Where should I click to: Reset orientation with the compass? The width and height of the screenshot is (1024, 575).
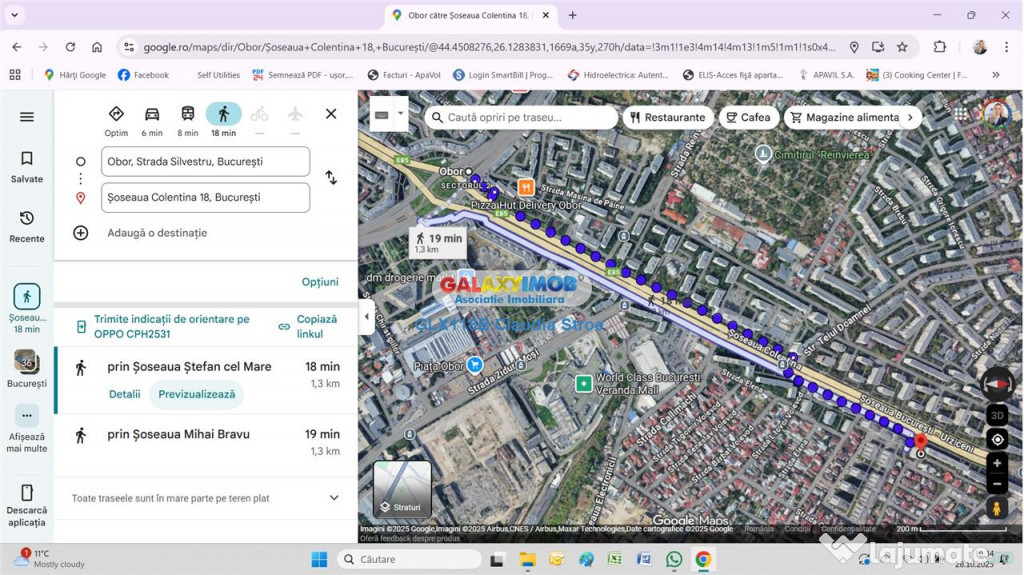(x=997, y=384)
